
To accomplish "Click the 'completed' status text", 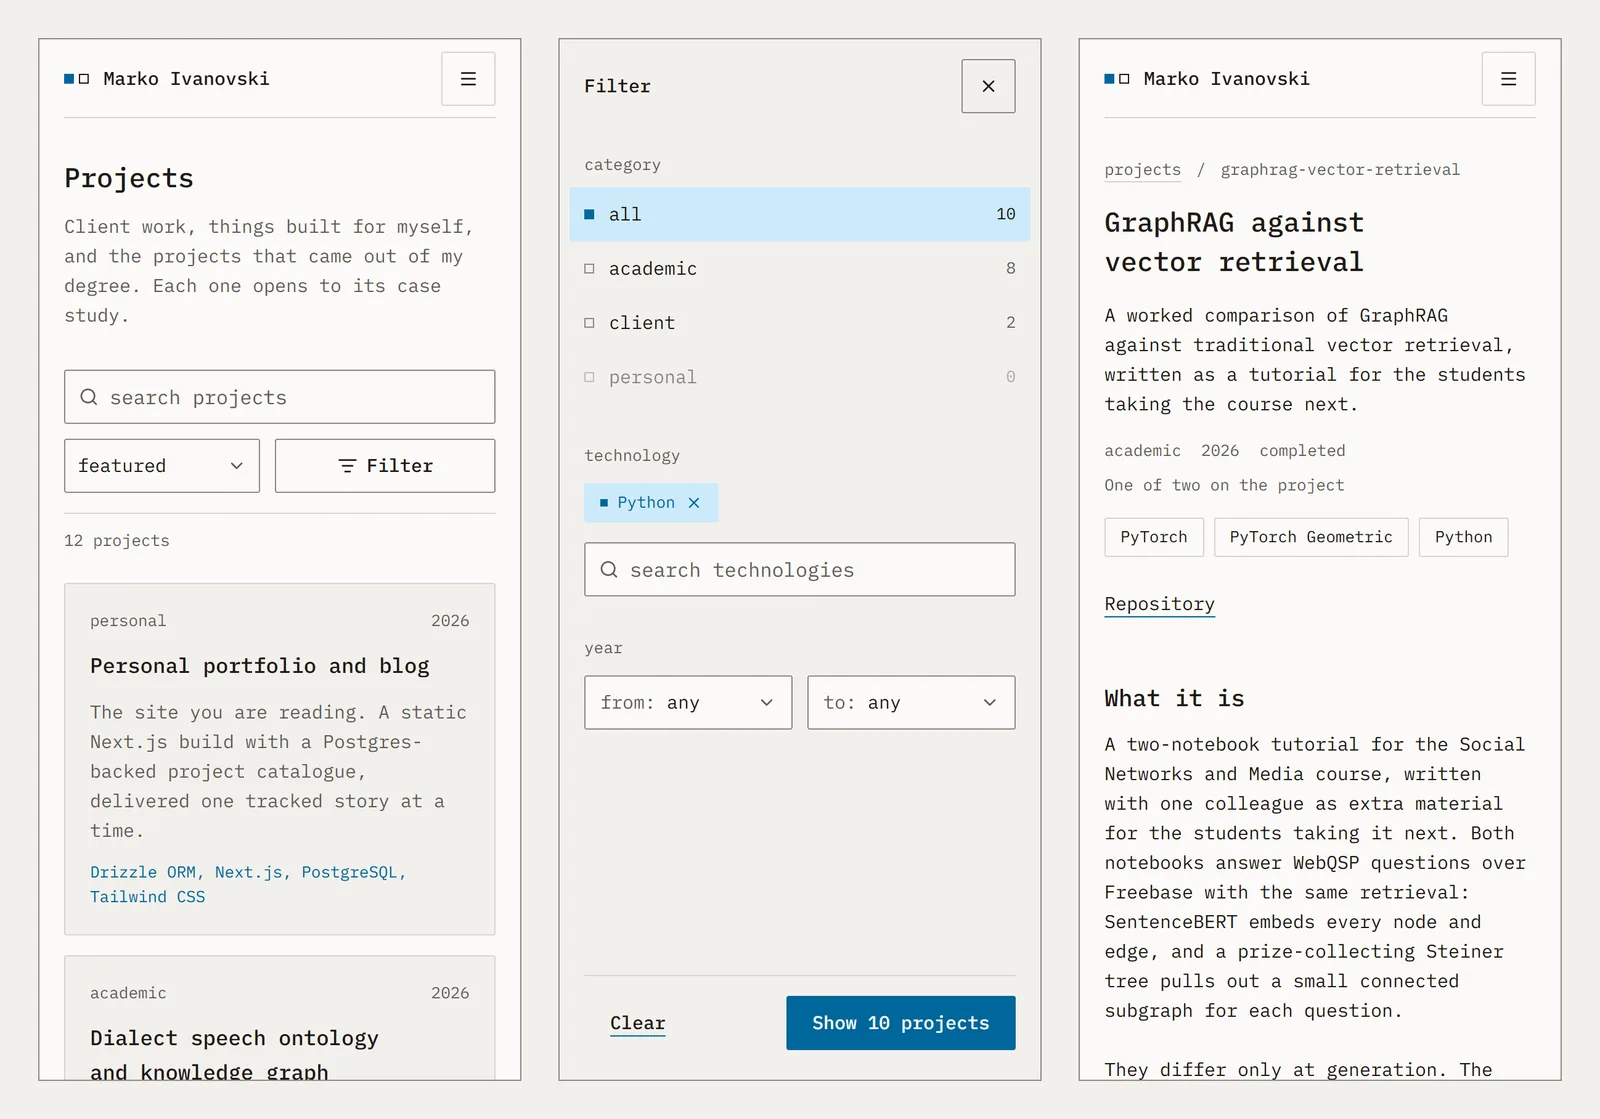I will pyautogui.click(x=1302, y=451).
